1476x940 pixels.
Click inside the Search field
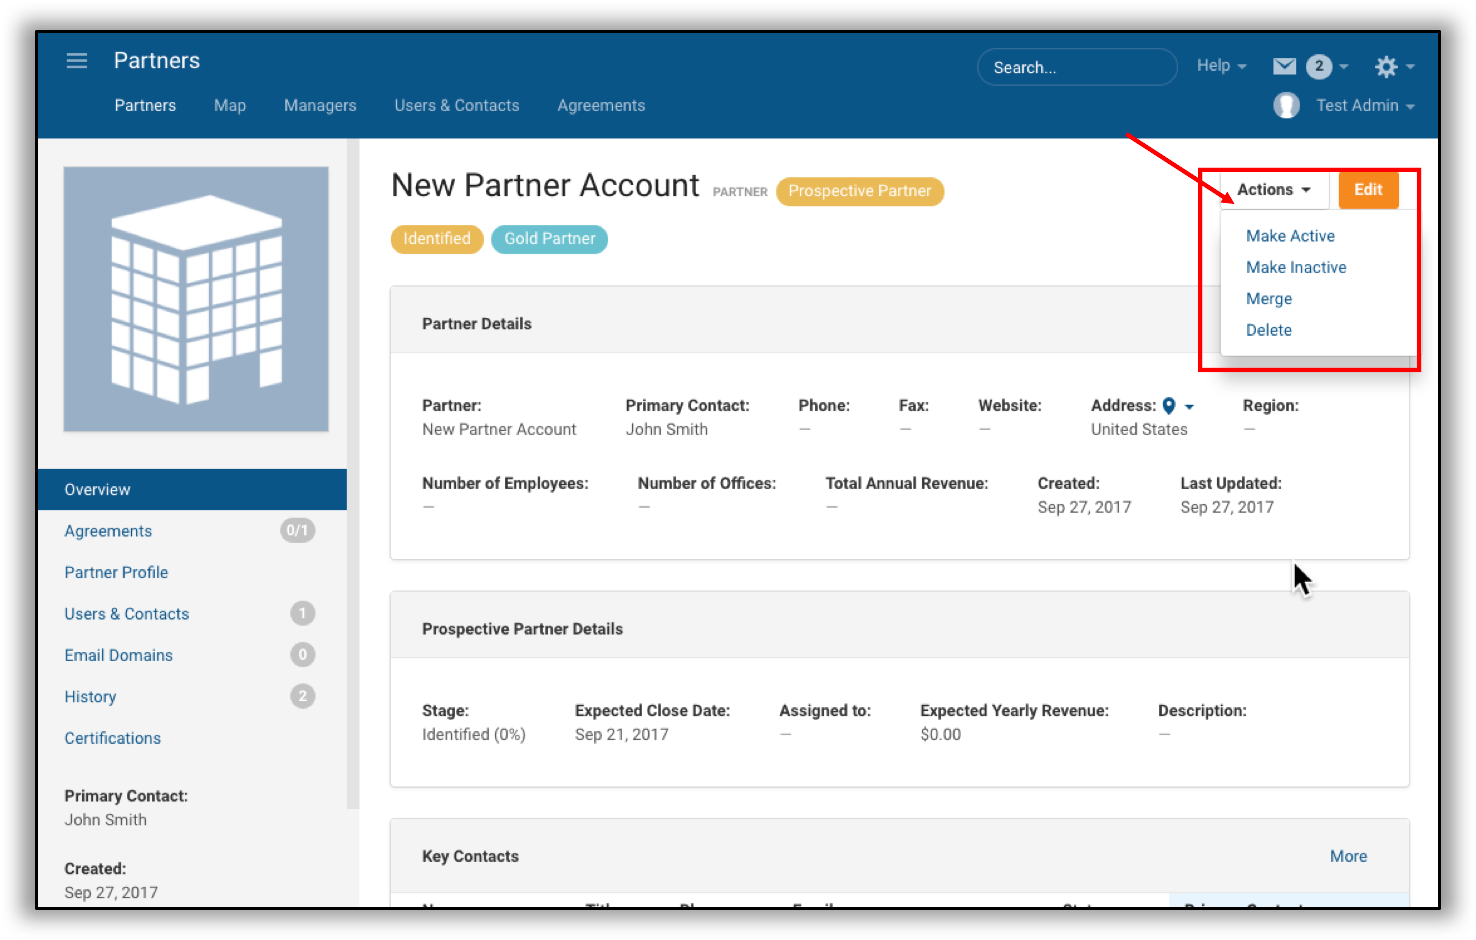1077,66
